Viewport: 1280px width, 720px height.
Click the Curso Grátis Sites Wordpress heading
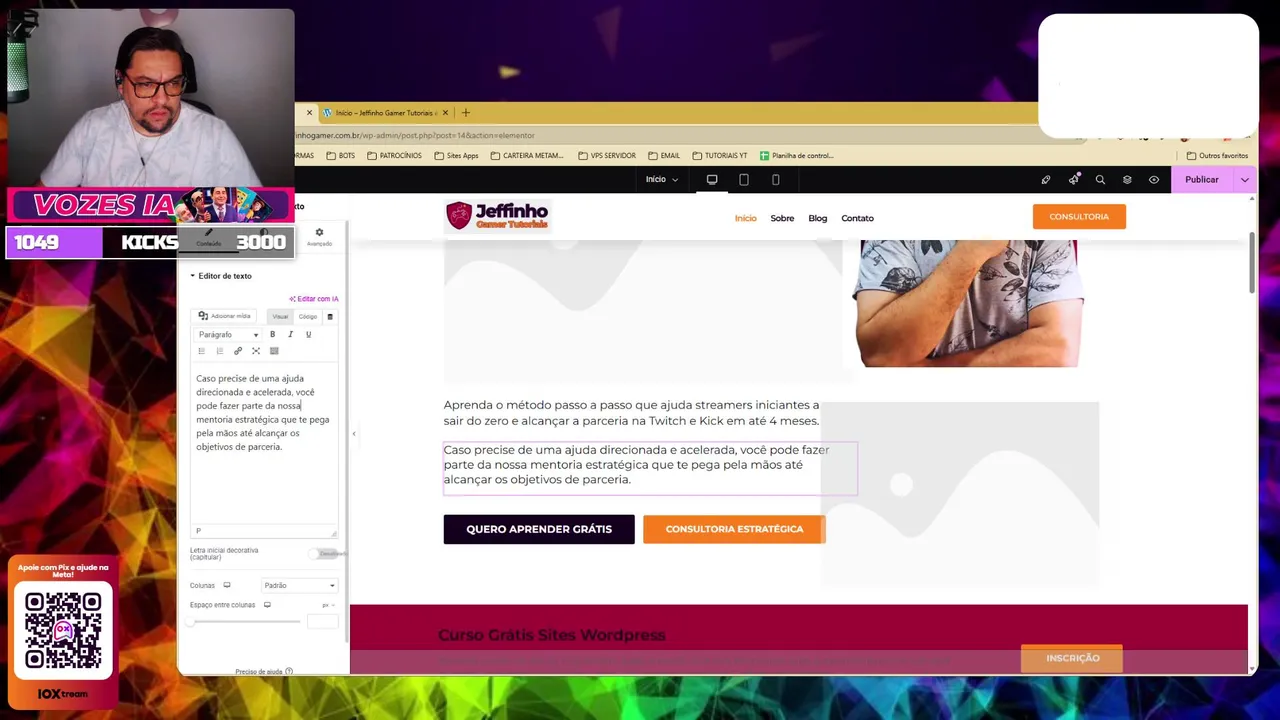click(x=552, y=635)
